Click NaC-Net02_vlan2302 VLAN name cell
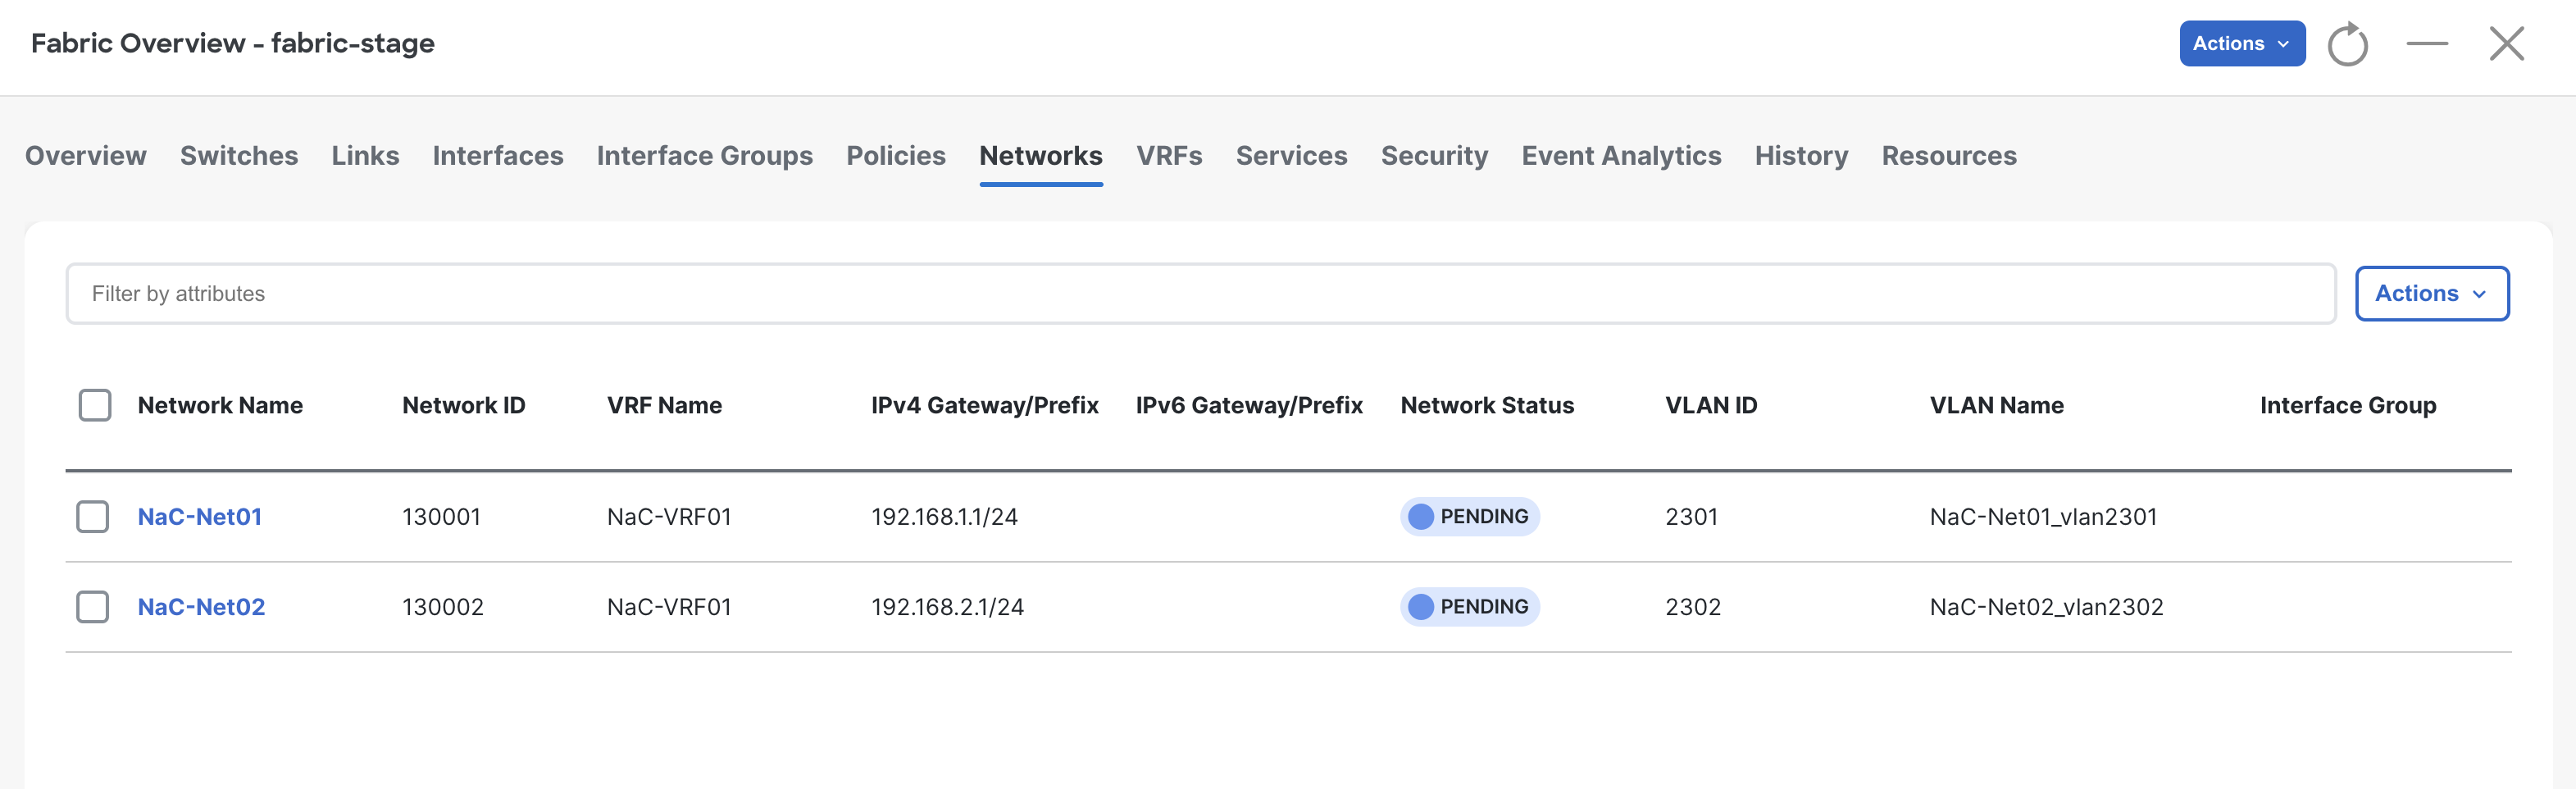 pyautogui.click(x=2046, y=606)
